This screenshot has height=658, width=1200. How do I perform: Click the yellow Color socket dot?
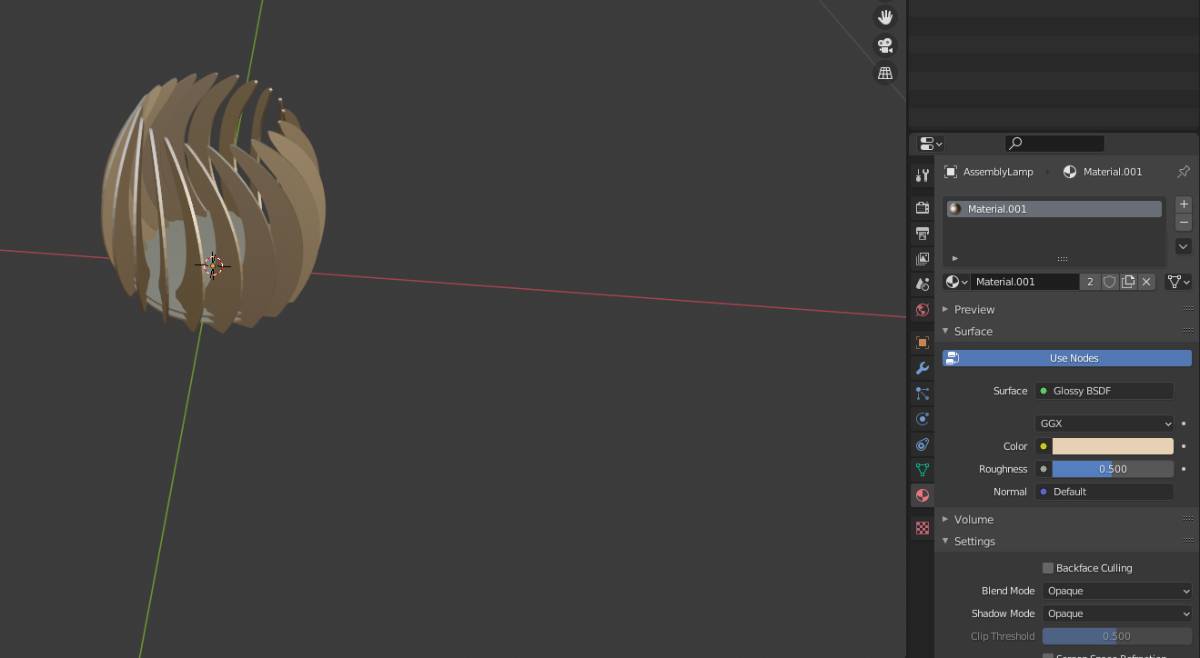pos(1044,446)
